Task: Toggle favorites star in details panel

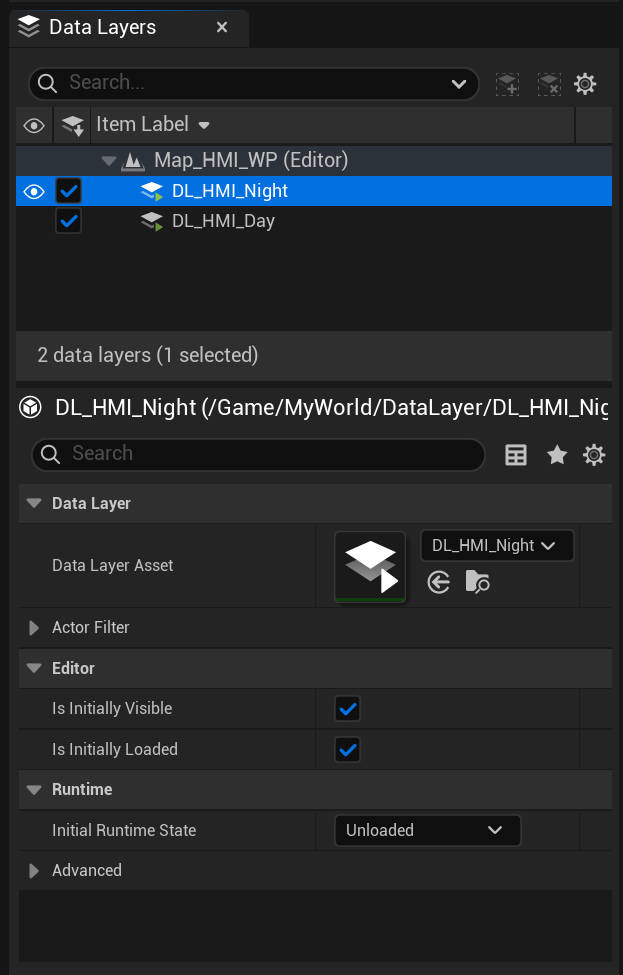Action: (557, 455)
